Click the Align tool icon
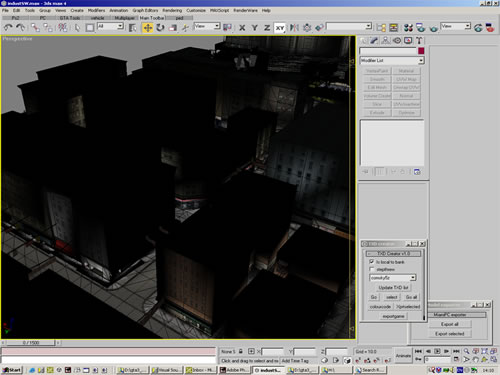The width and height of the screenshot is (500, 375). [x=319, y=27]
